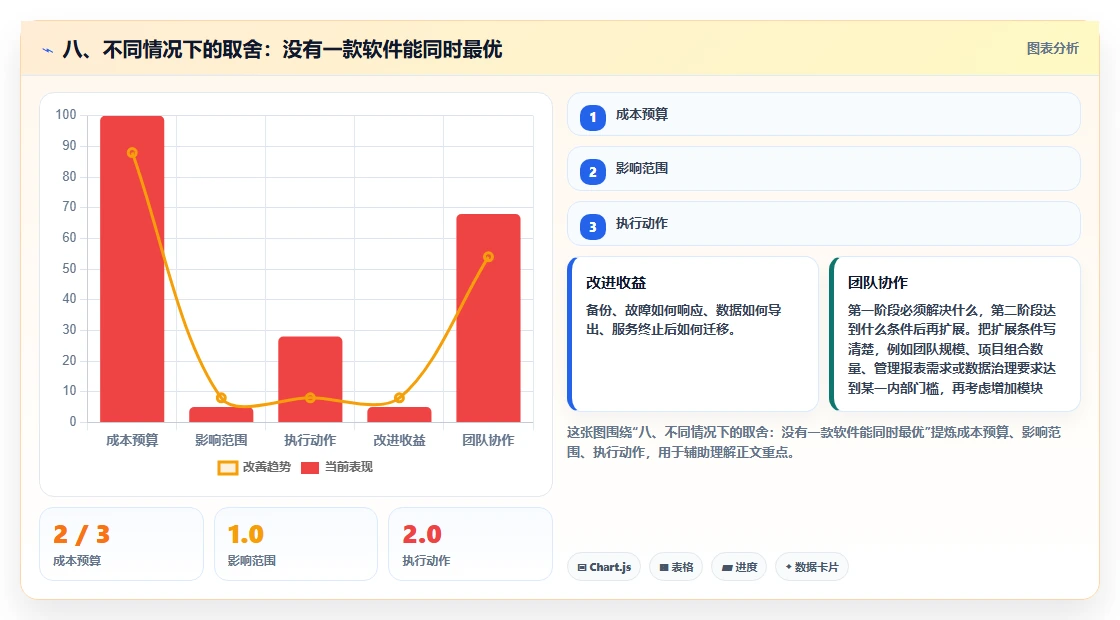Click the 数据卡片 tag
This screenshot has height=620, width=1120.
coord(812,567)
